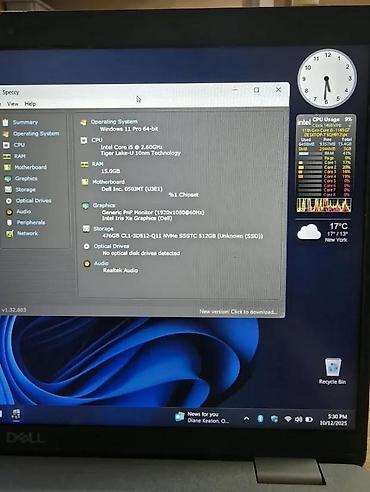370x492 pixels.
Task: Click the Operating System sidebar icon
Action: point(6,134)
